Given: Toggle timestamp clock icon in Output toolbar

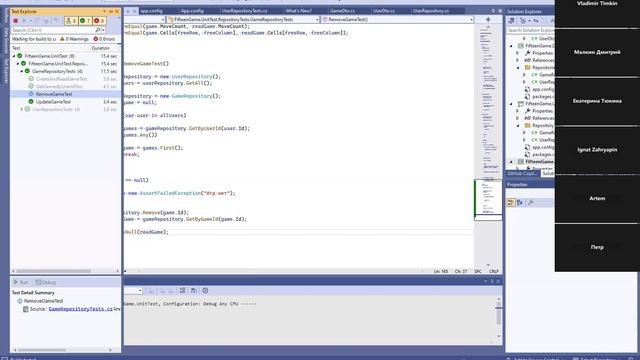Looking at the screenshot, I should pyautogui.click(x=205, y=291).
